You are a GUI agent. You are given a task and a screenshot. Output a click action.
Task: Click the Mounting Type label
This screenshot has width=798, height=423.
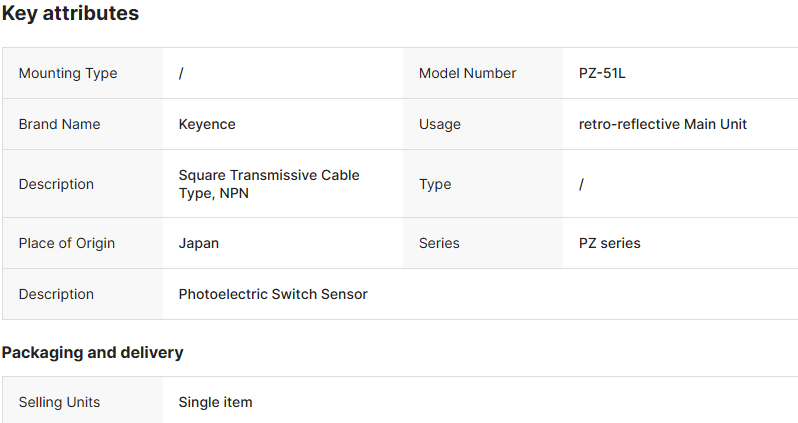[68, 73]
